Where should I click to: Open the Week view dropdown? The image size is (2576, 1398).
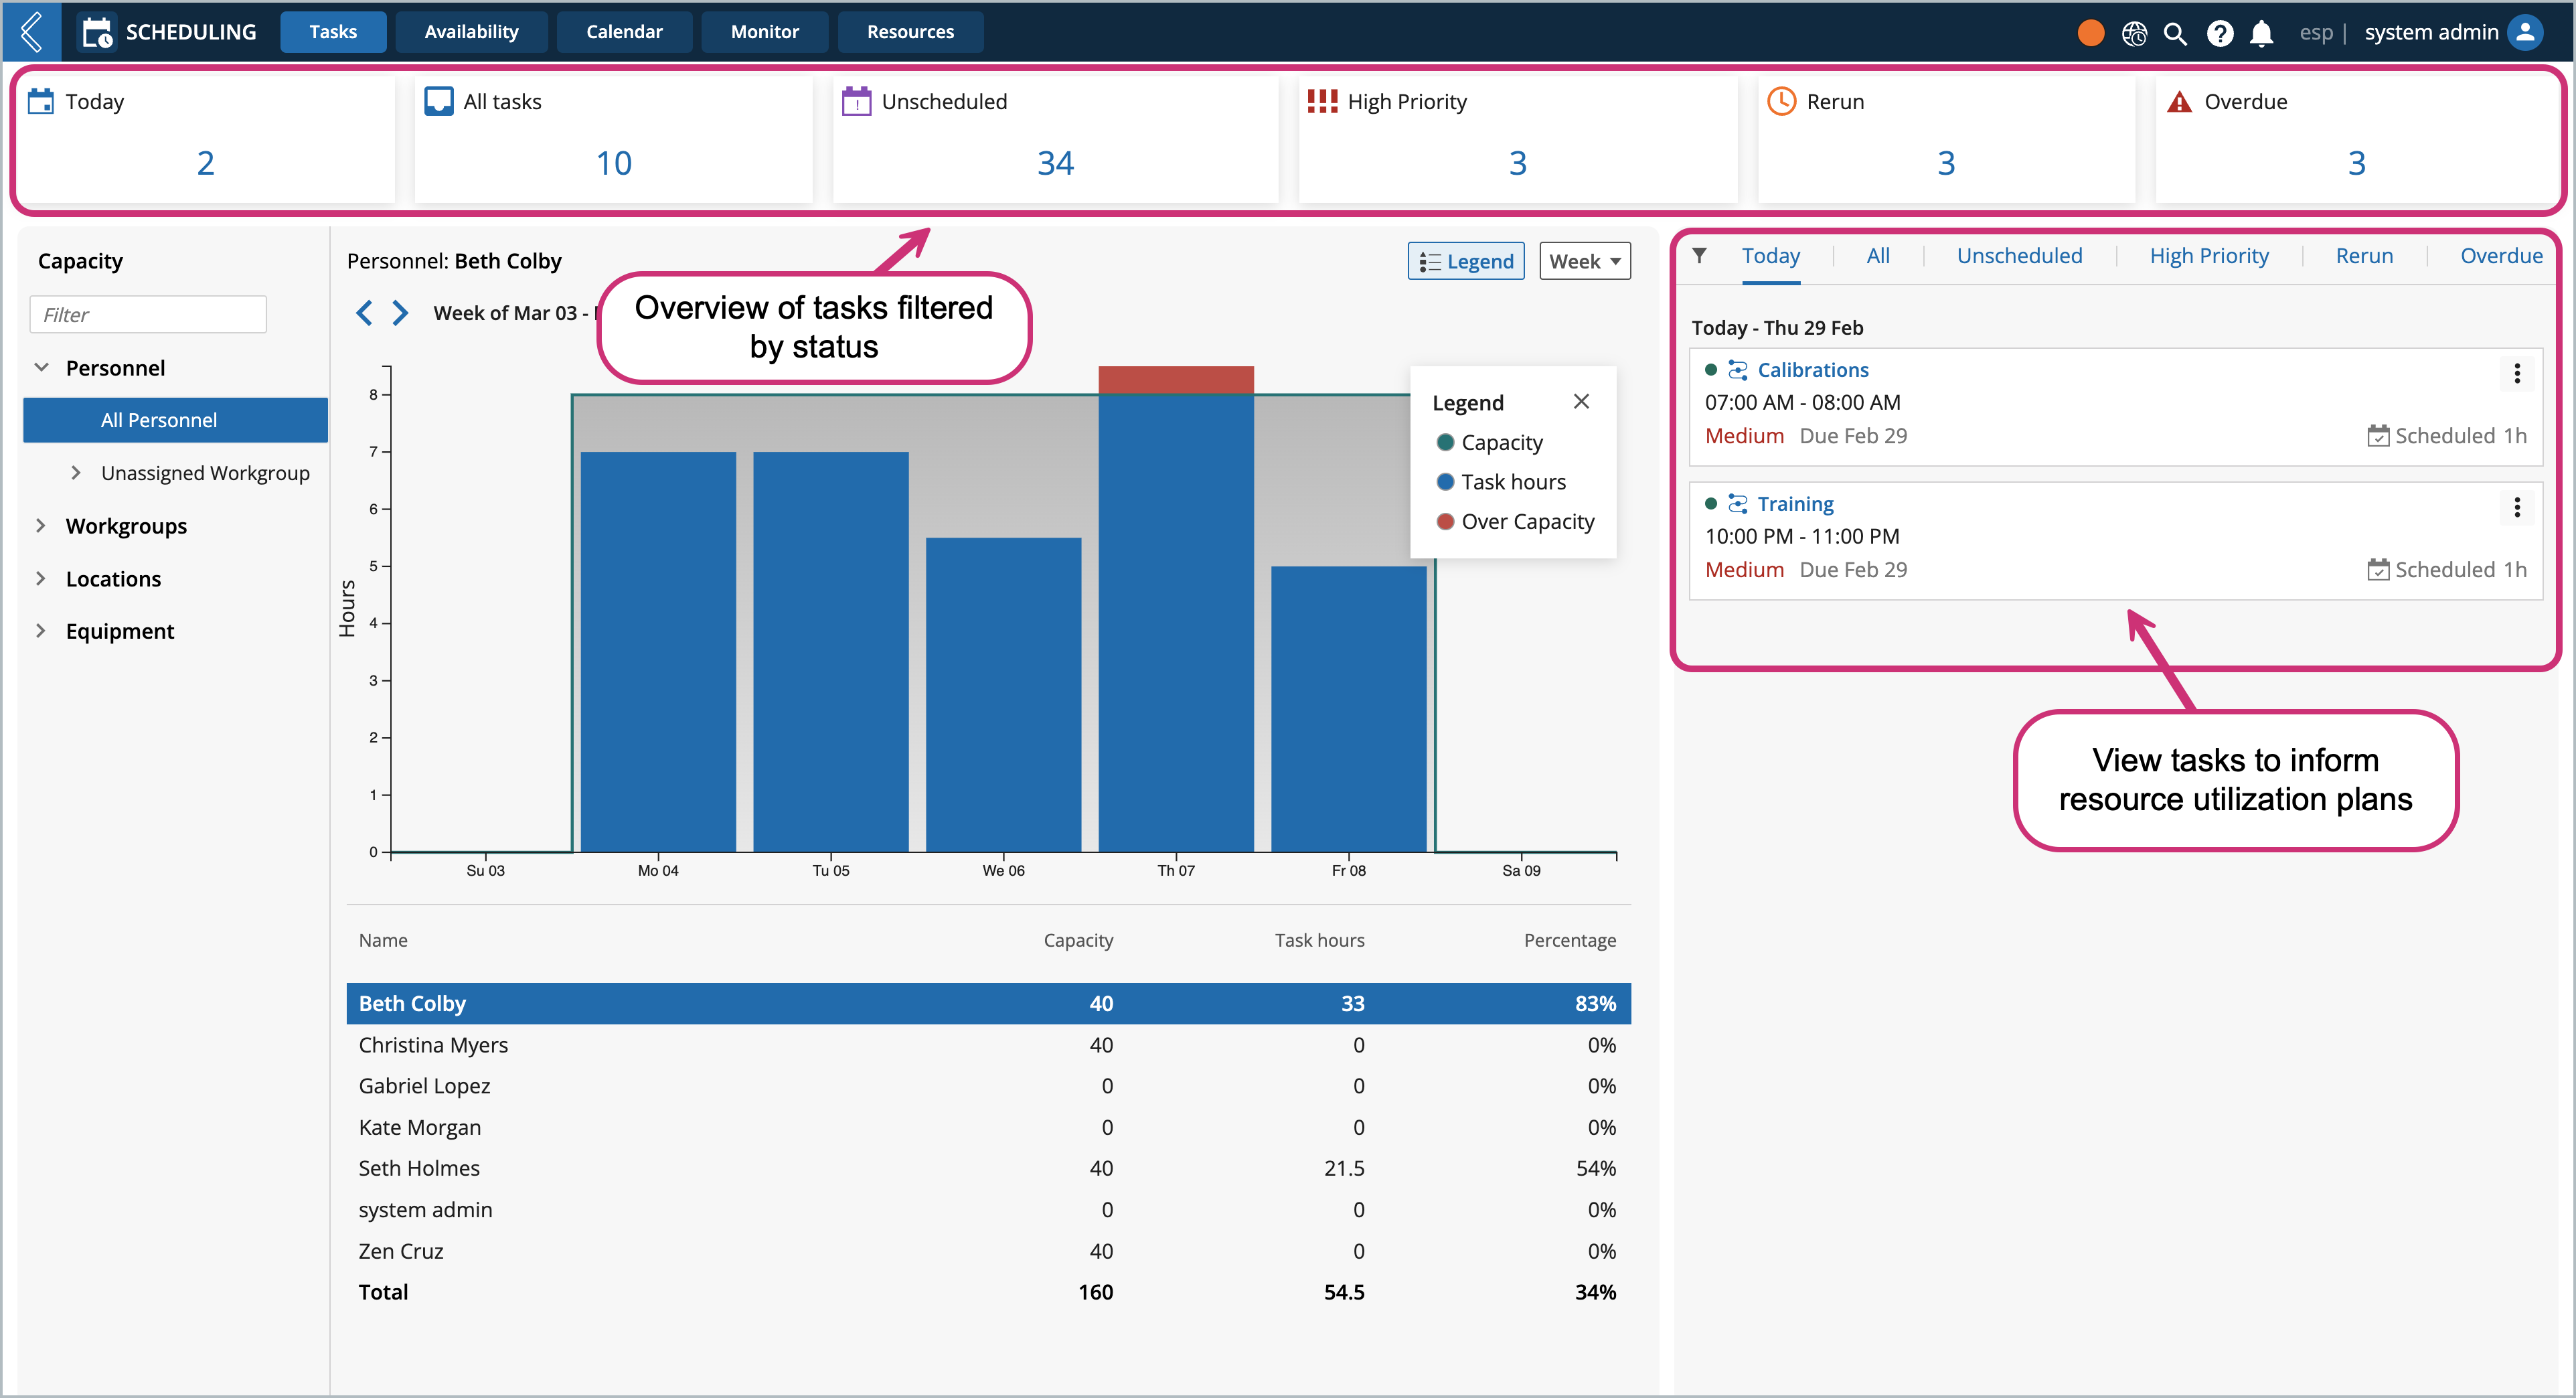coord(1584,261)
